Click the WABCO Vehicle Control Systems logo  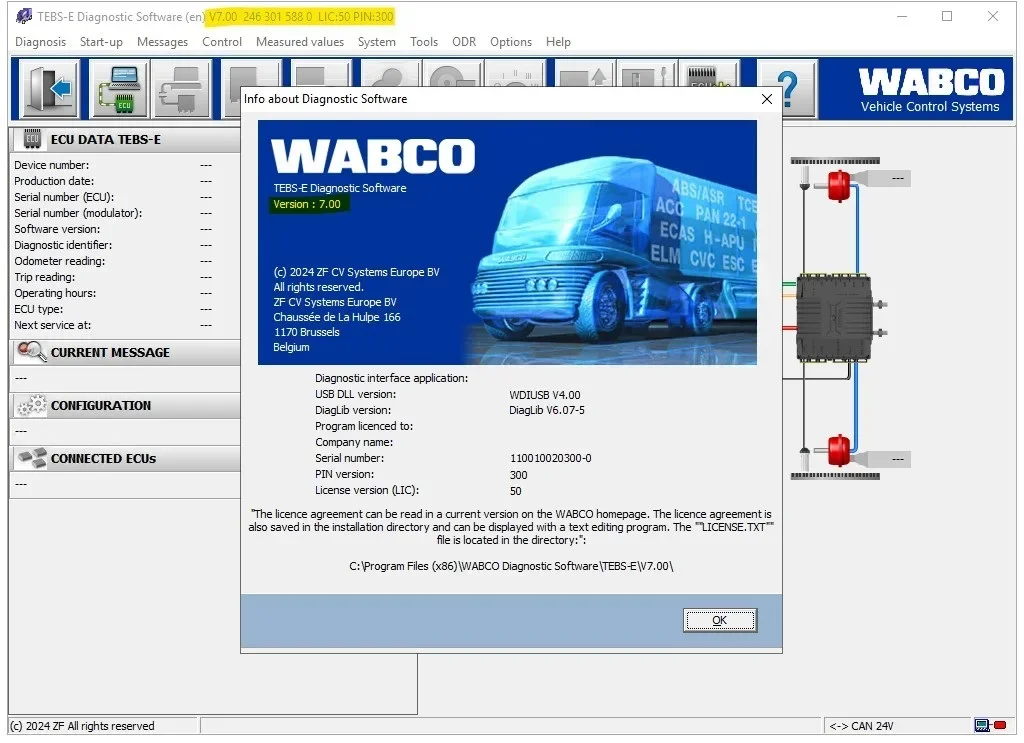pos(930,89)
